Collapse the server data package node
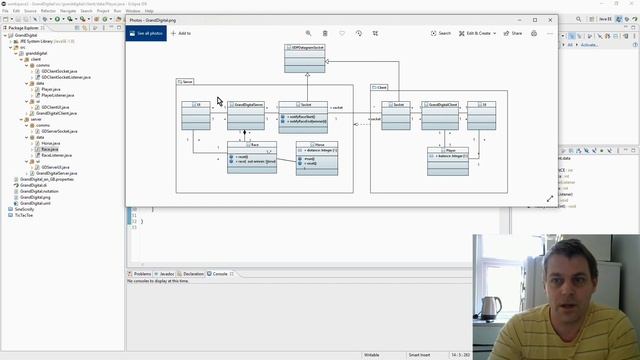This screenshot has width=640, height=360. tap(27, 138)
